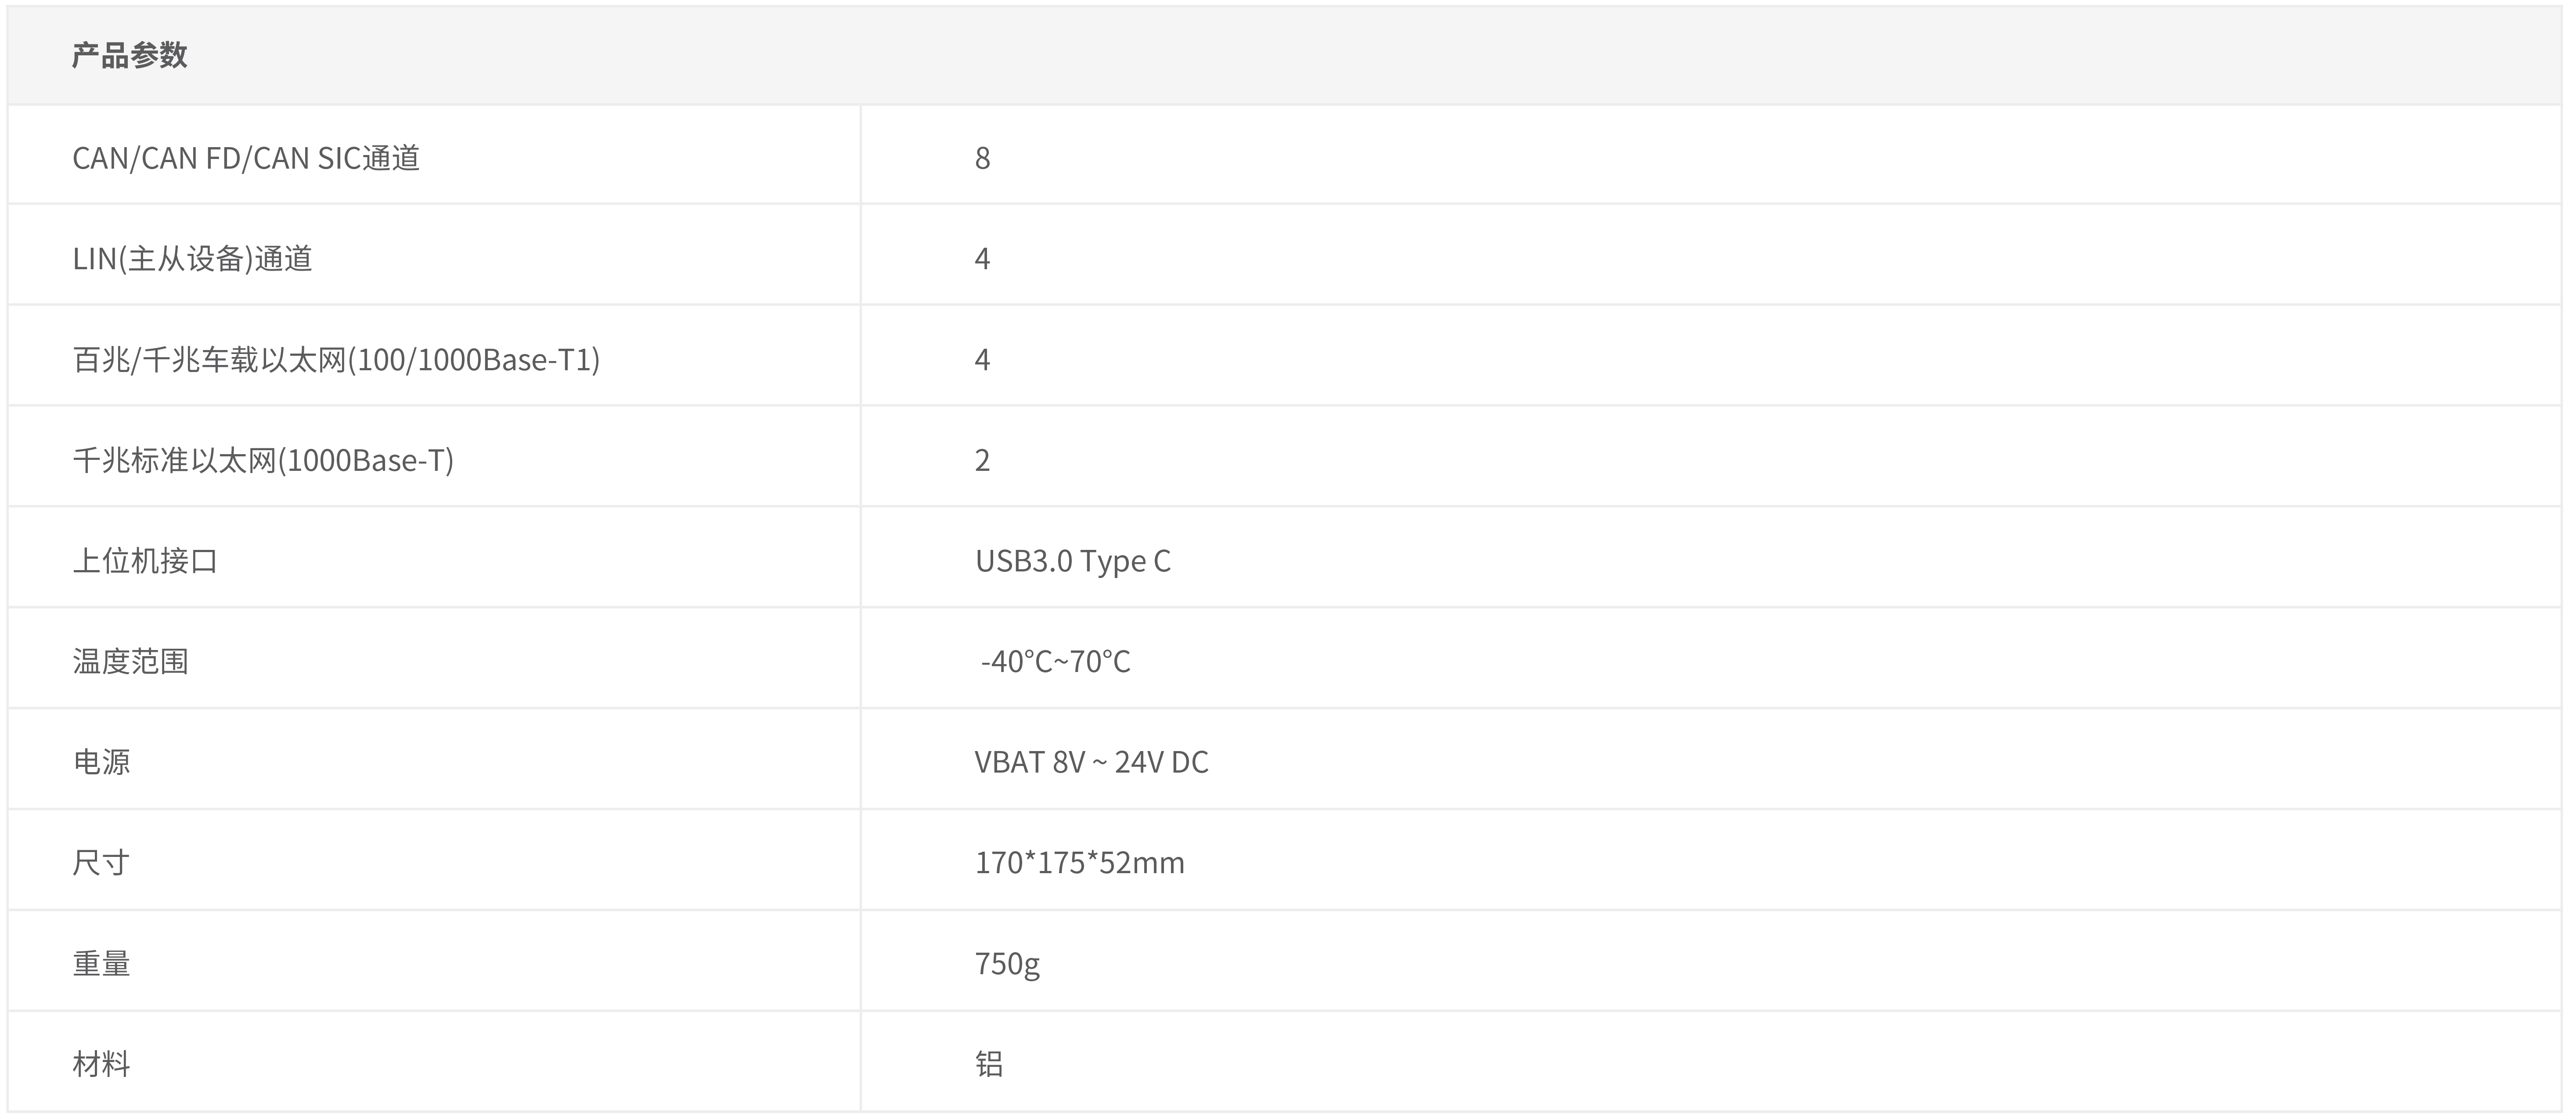Click the 铝 material value
This screenshot has width=2576, height=1120.
coord(989,1064)
